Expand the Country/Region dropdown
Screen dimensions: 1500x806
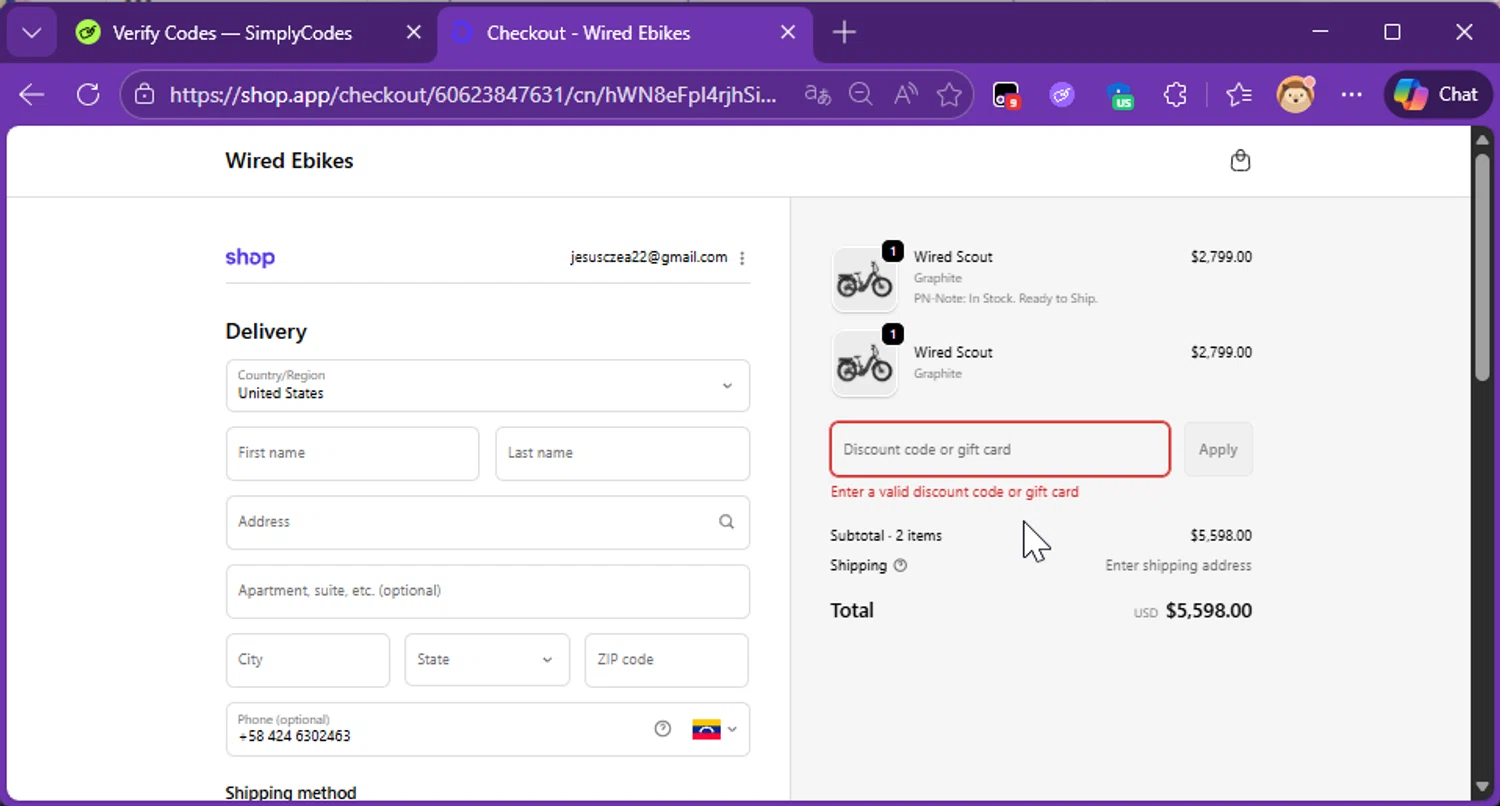(488, 385)
